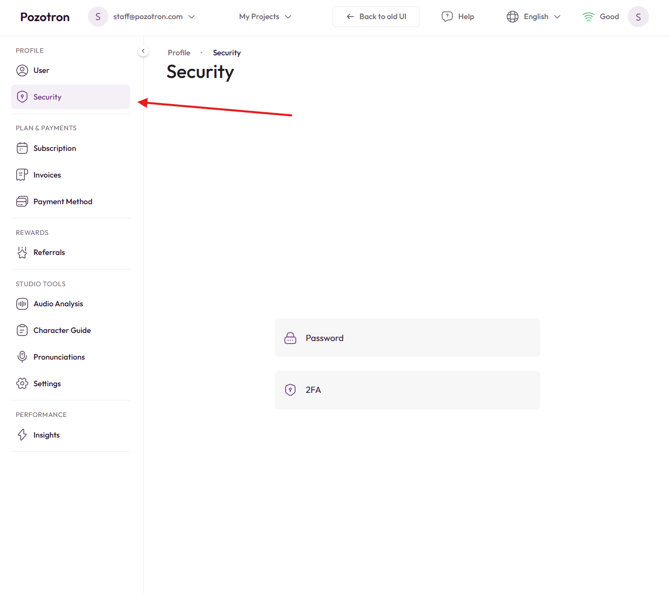Click the Pronunciations microphone icon
This screenshot has width=670, height=594.
[22, 357]
